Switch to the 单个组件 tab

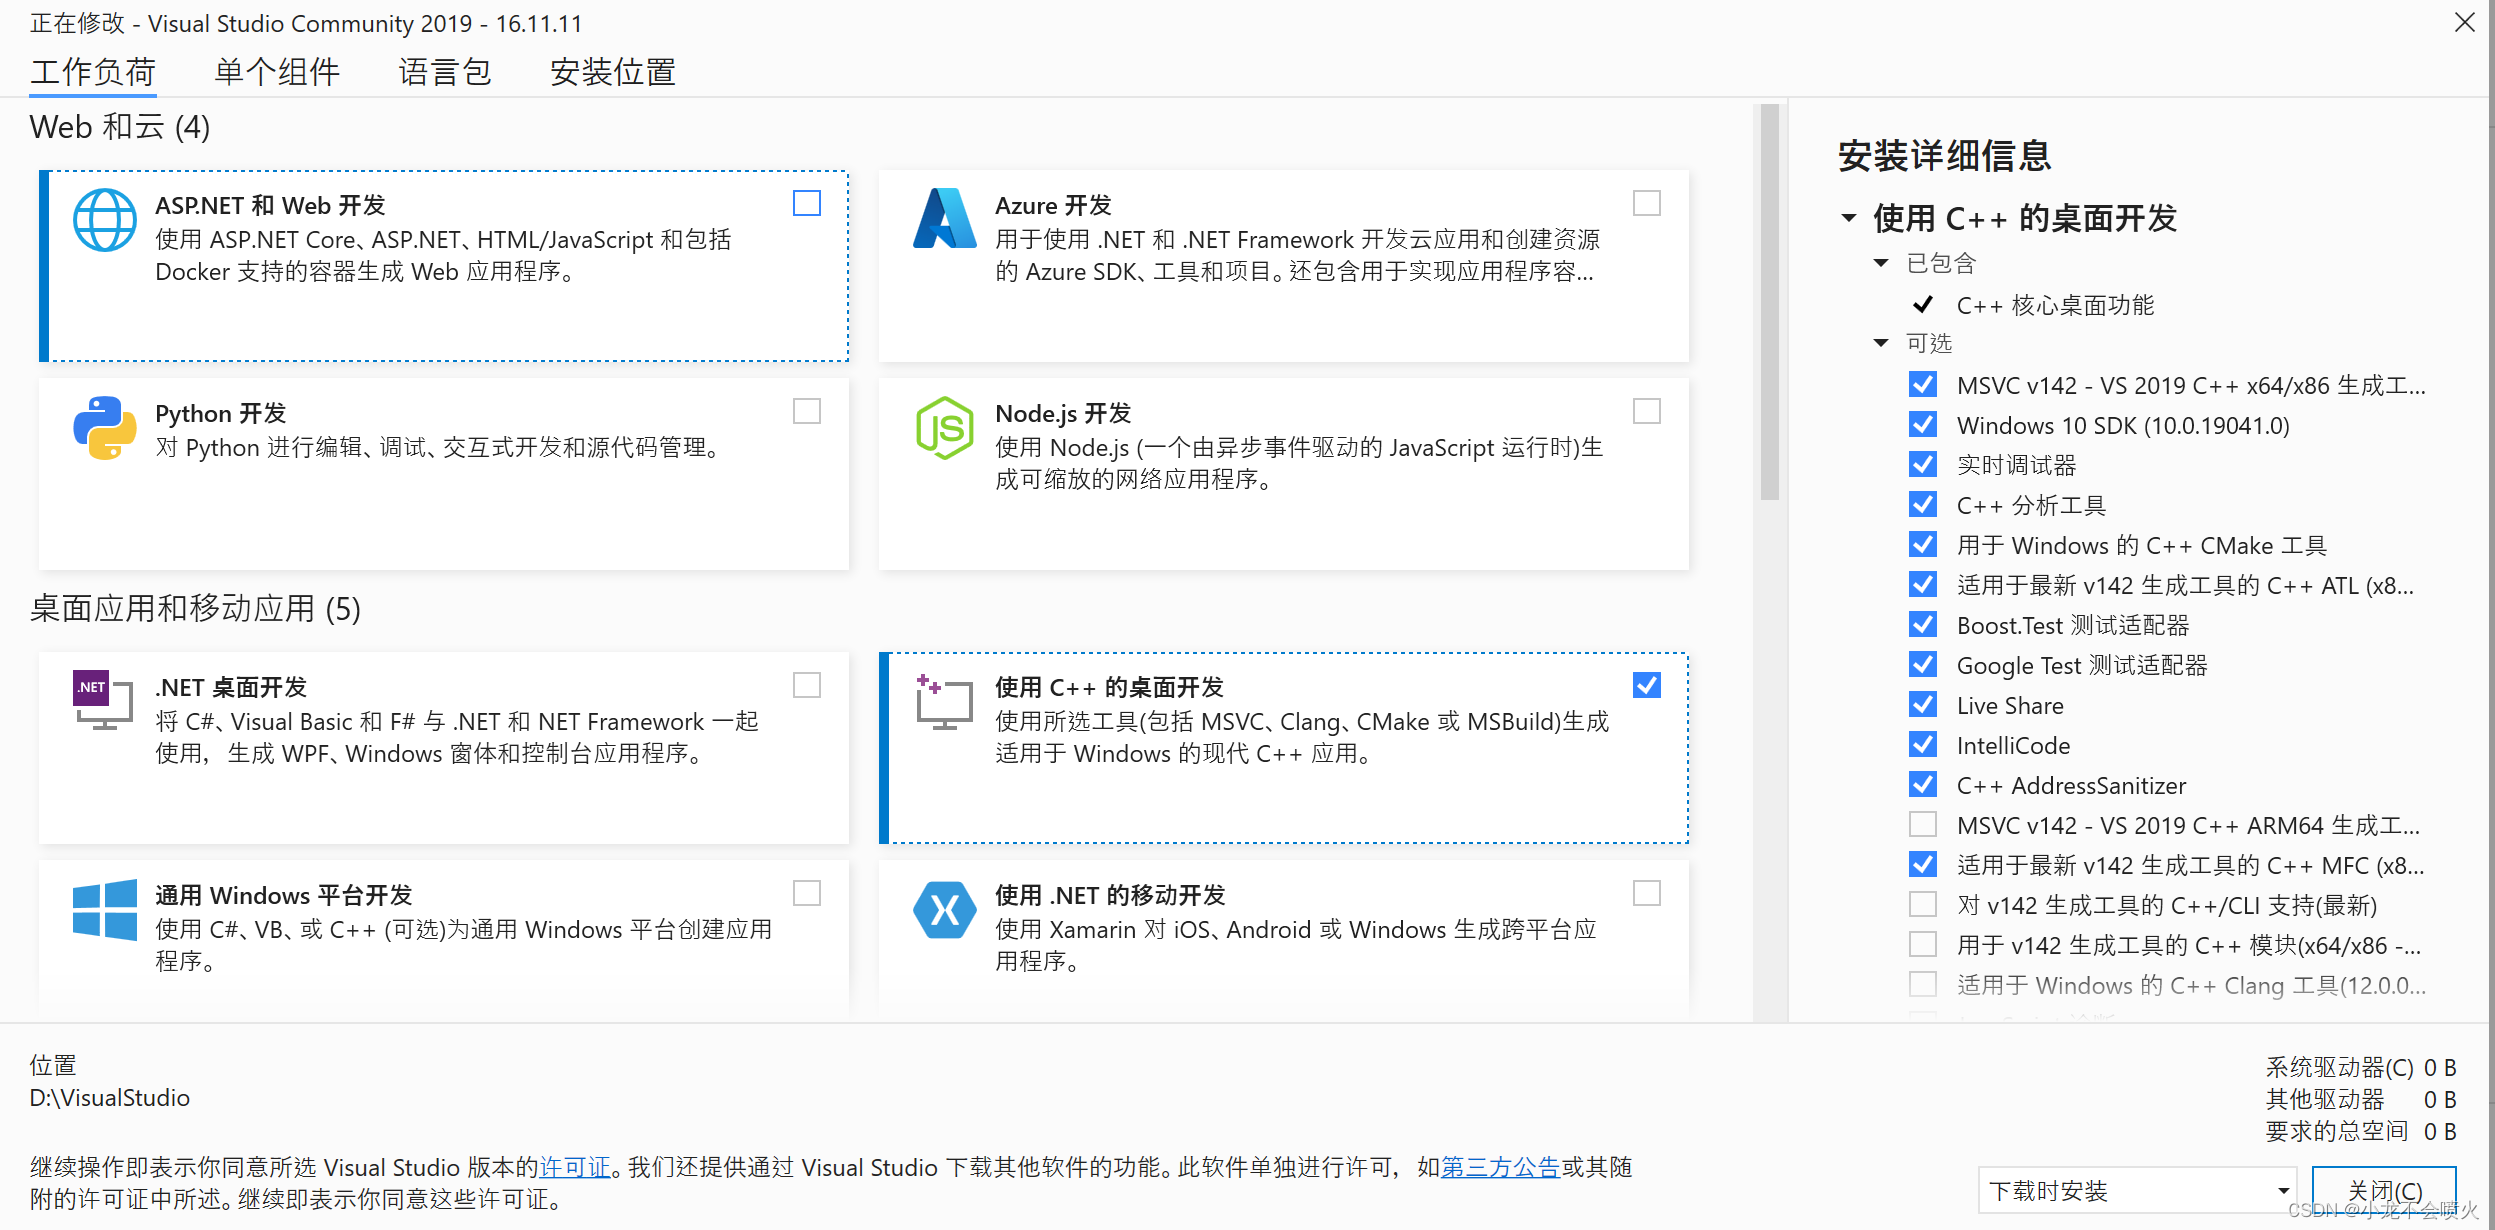277,72
